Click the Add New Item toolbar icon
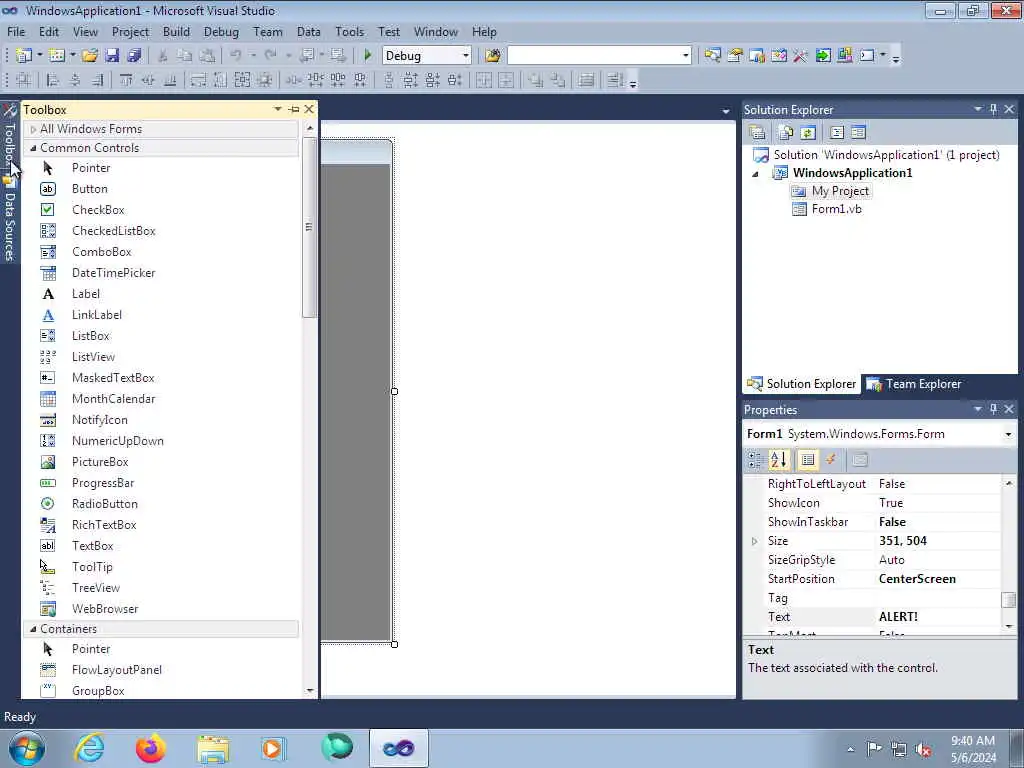 57,56
